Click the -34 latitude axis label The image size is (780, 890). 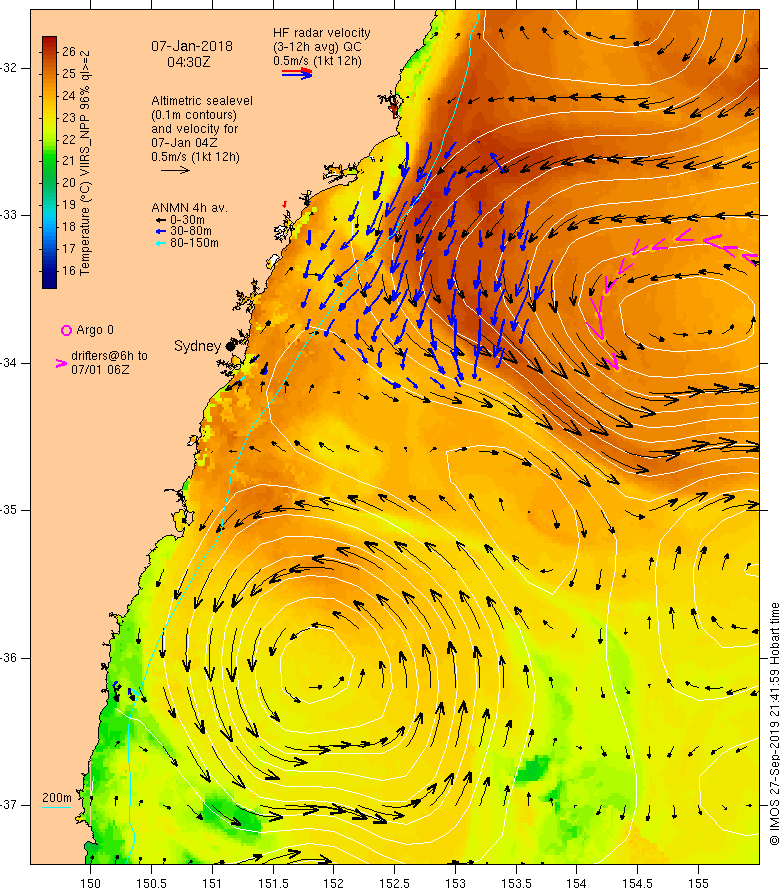point(9,363)
